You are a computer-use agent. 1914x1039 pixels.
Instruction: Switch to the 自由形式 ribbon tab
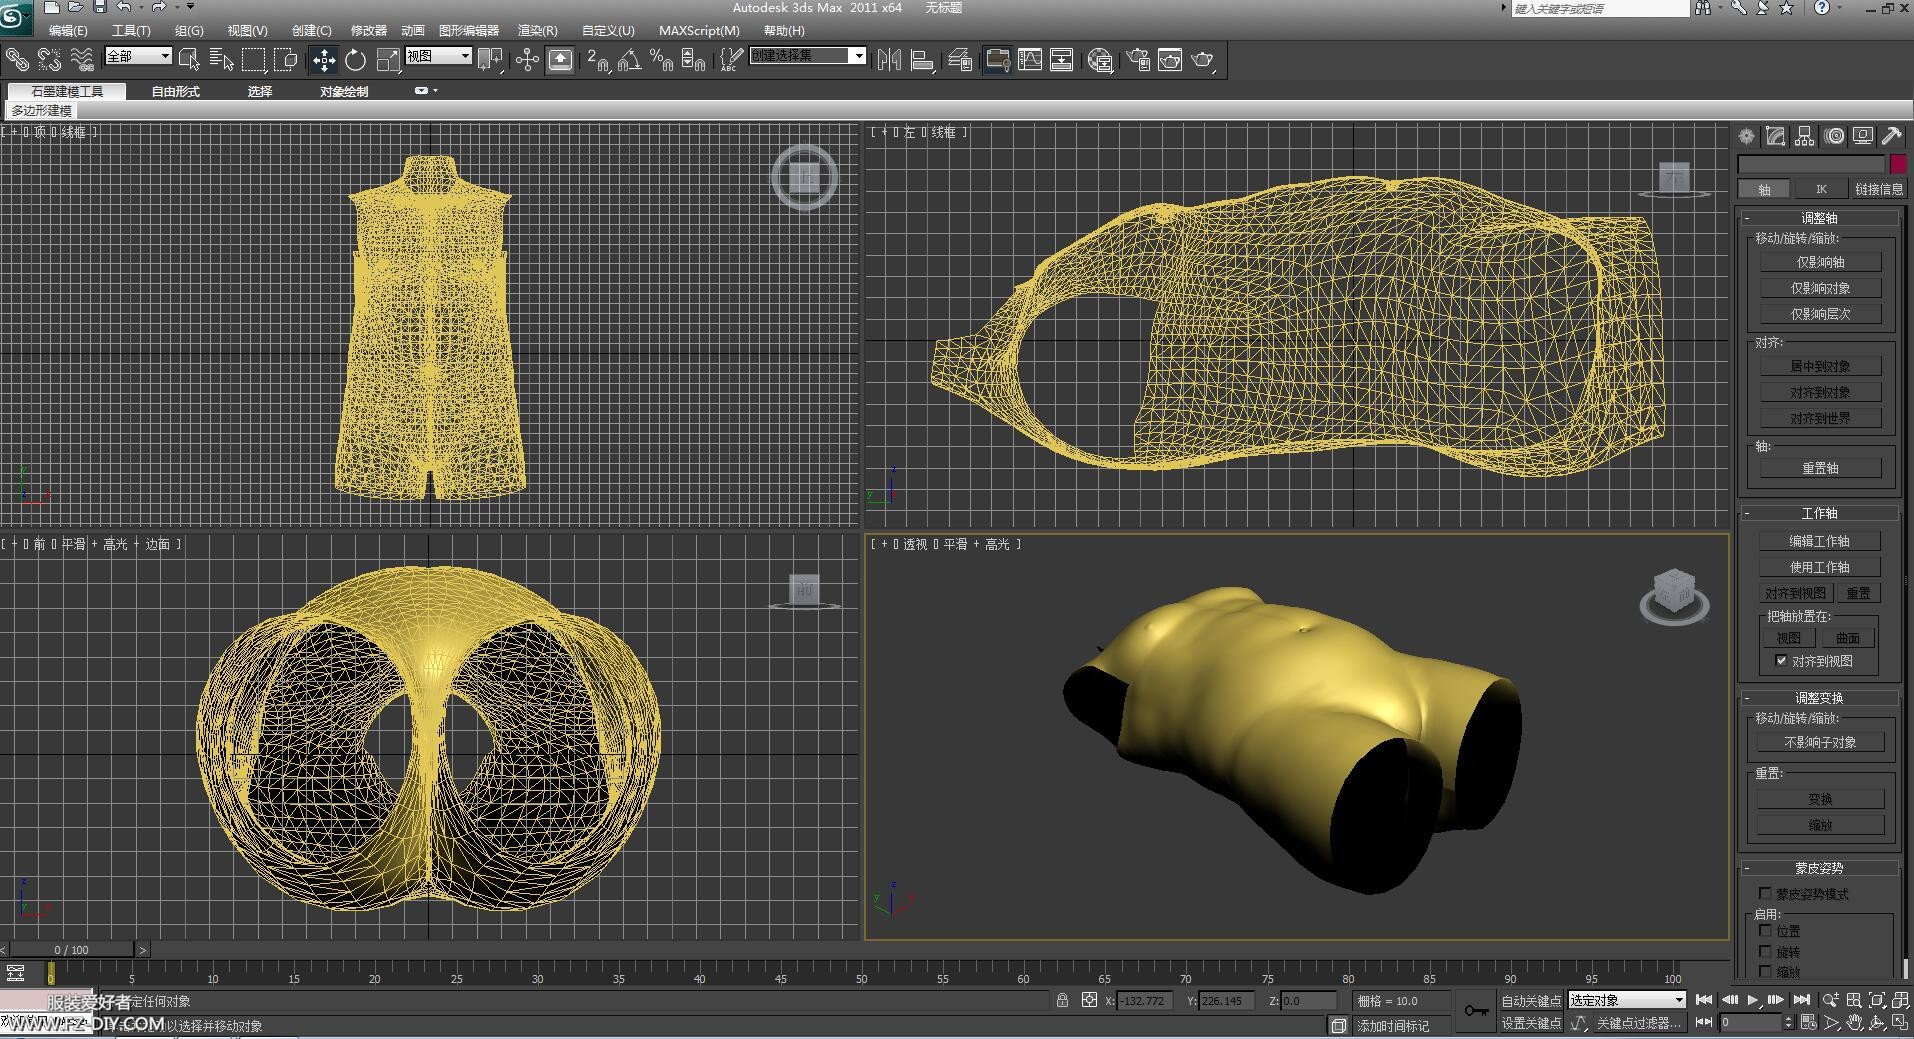(x=175, y=91)
